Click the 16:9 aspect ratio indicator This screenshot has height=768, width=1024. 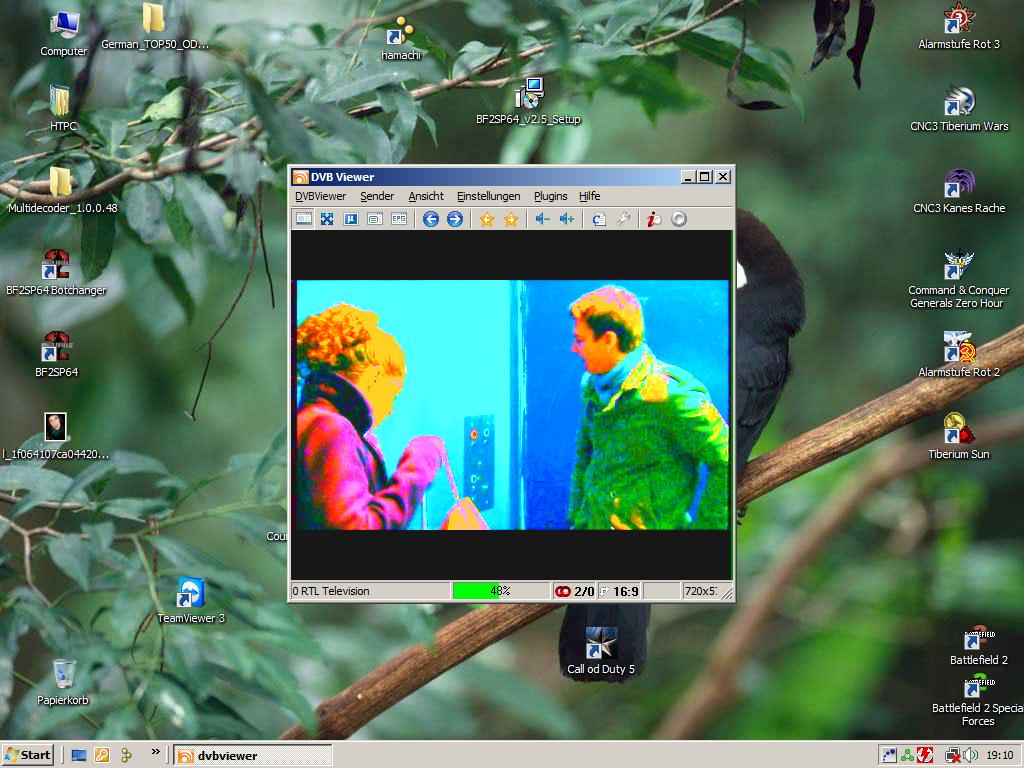click(620, 591)
